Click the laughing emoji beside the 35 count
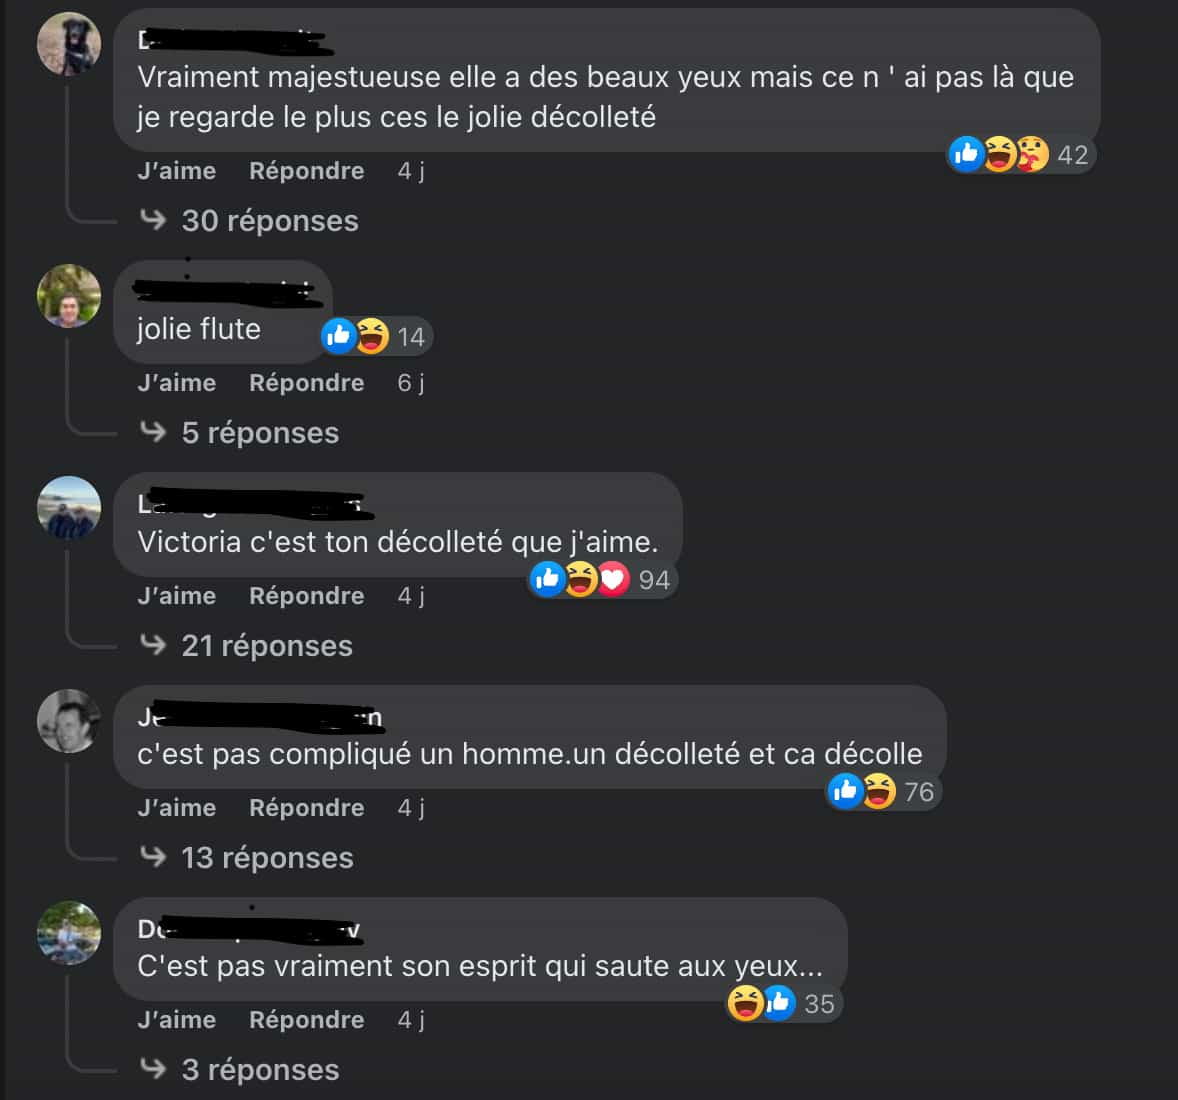Screen dimensions: 1178x1100 (745, 1003)
